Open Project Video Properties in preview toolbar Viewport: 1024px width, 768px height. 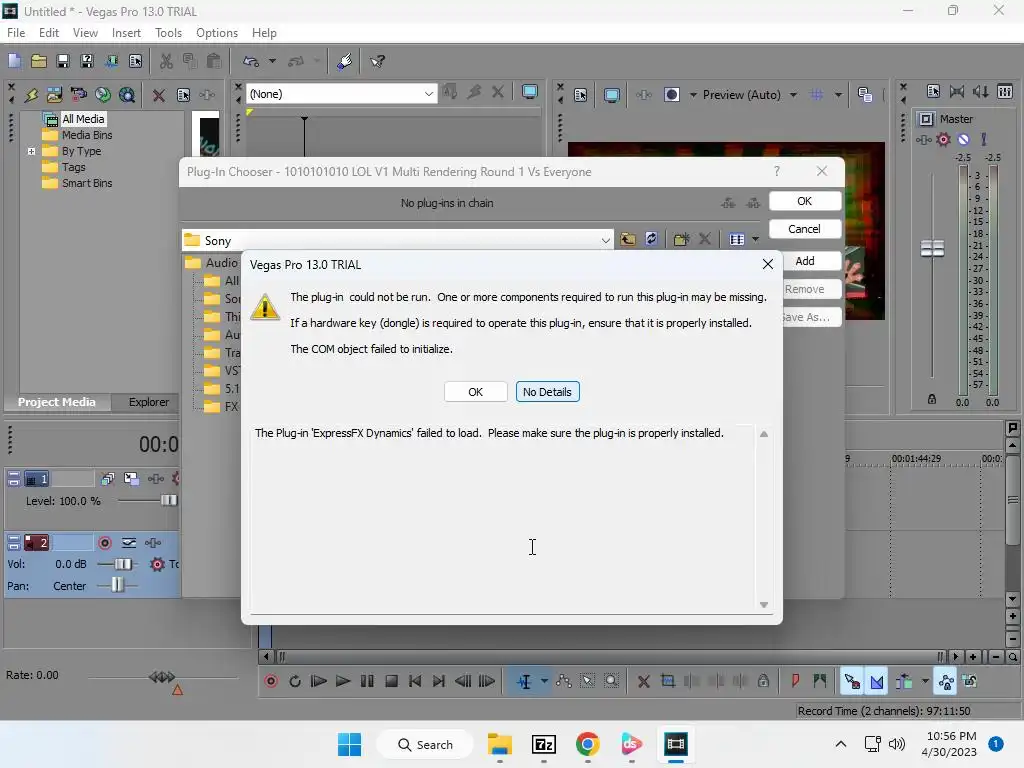(x=581, y=95)
